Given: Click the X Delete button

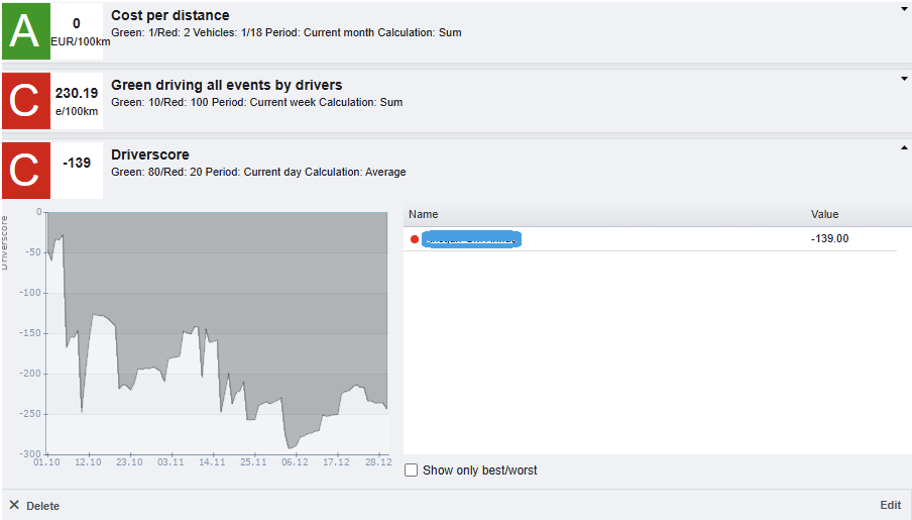Looking at the screenshot, I should (x=34, y=505).
